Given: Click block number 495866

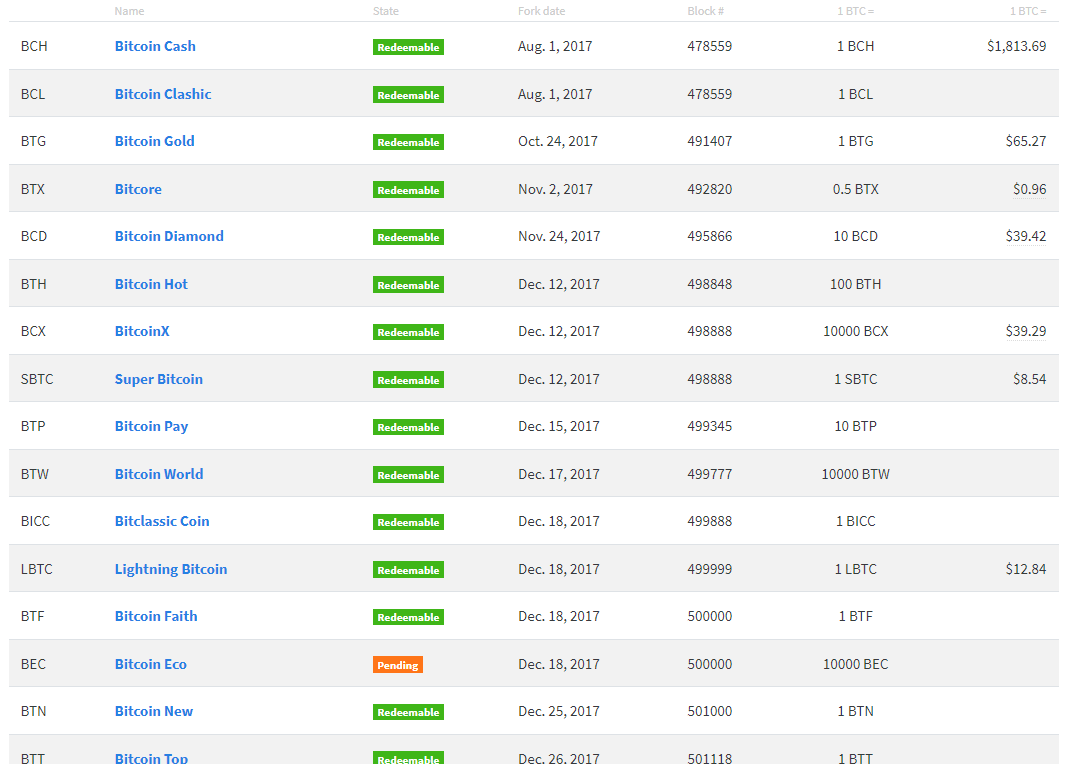Looking at the screenshot, I should click(710, 236).
